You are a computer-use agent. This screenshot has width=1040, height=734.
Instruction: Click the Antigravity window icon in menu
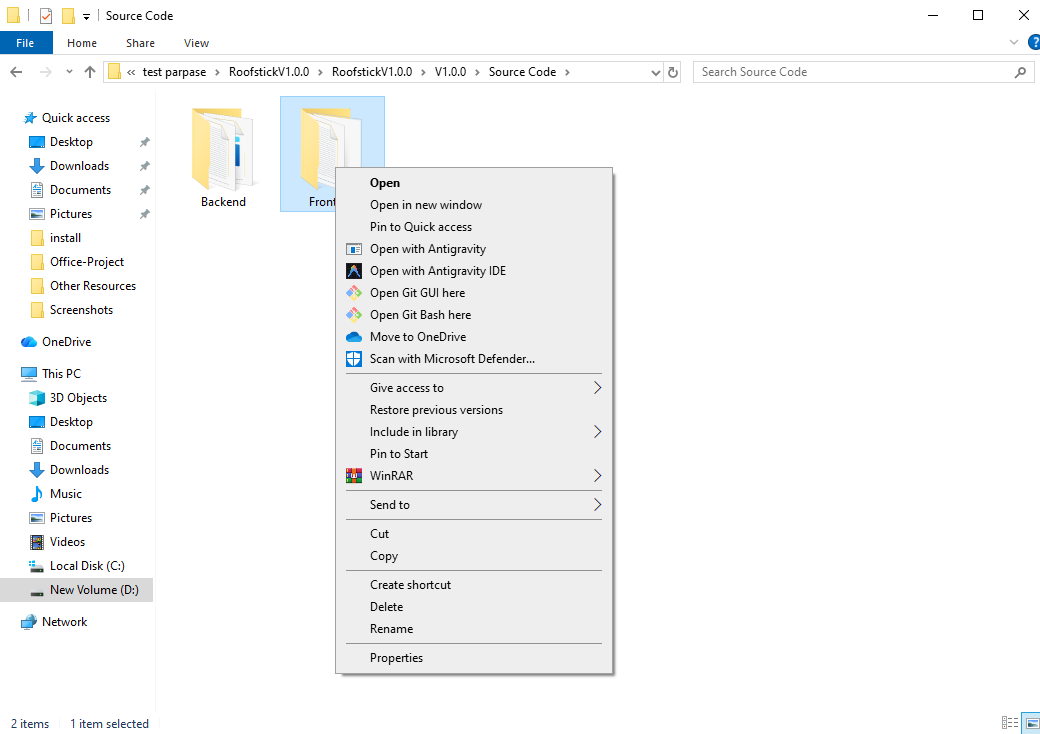tap(354, 249)
